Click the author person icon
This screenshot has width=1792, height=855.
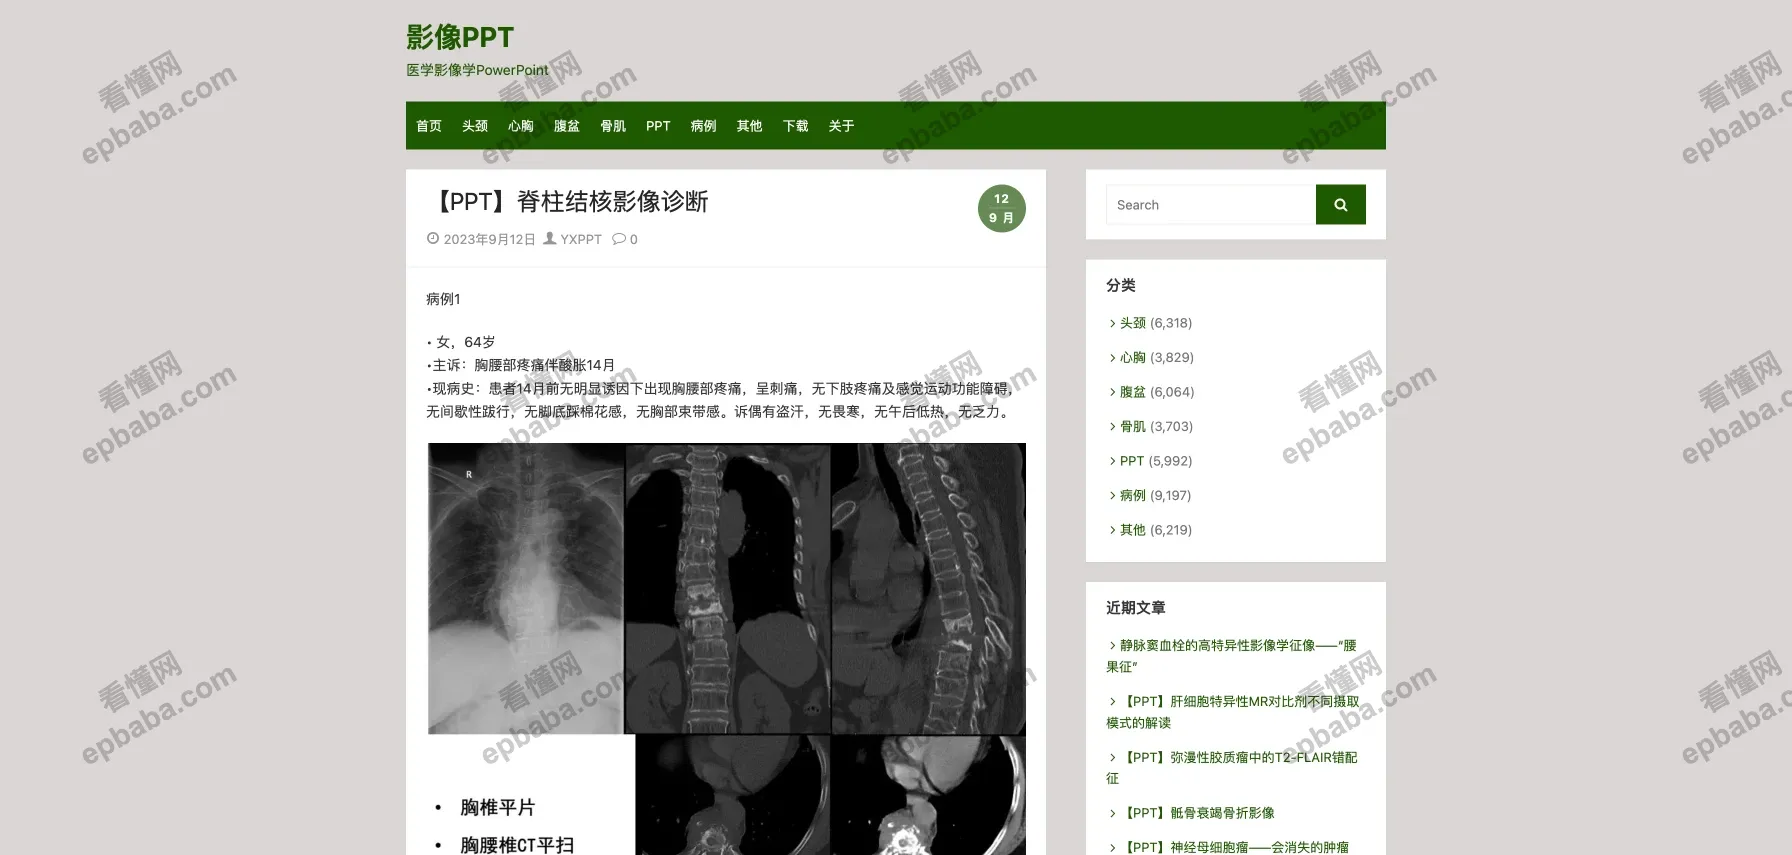[x=550, y=239]
